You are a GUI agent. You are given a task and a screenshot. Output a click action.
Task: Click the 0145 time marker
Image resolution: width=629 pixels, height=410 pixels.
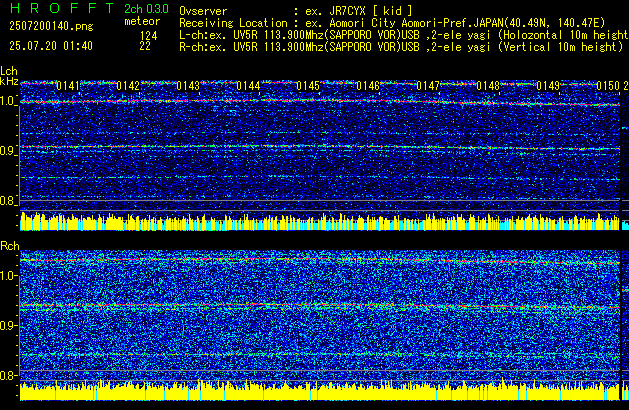point(308,86)
